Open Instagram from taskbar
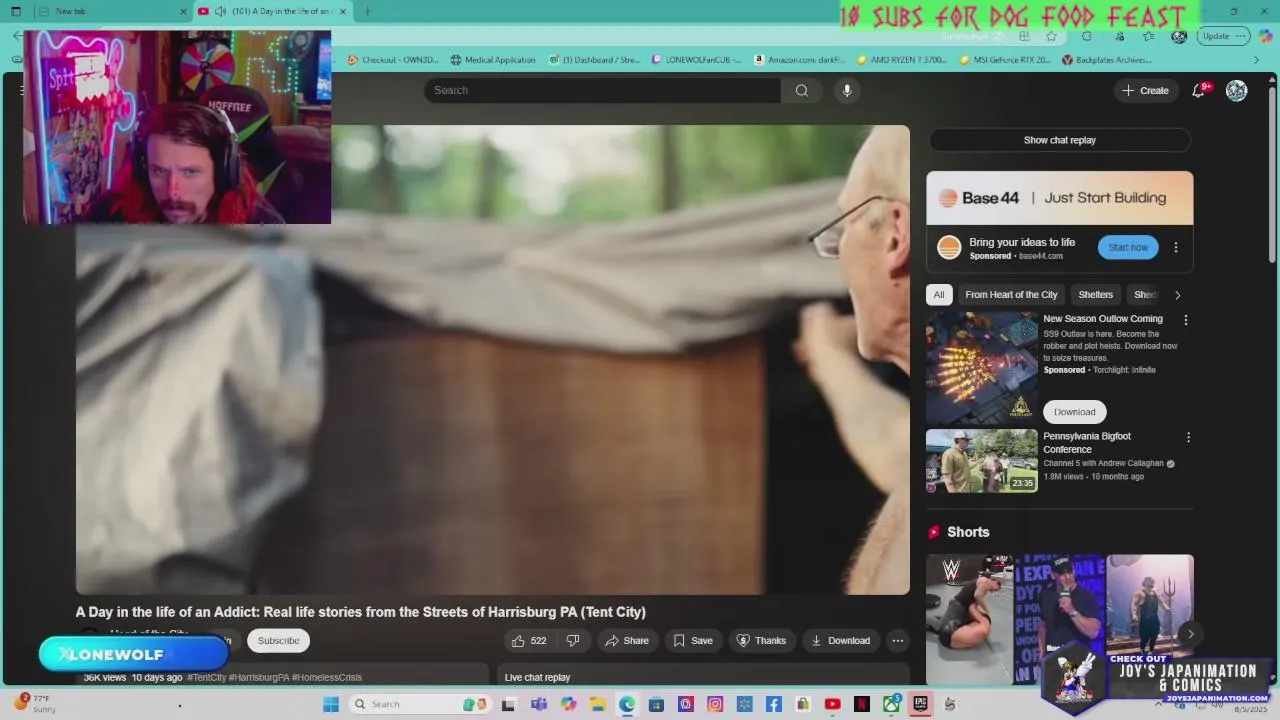The width and height of the screenshot is (1280, 720). (715, 704)
